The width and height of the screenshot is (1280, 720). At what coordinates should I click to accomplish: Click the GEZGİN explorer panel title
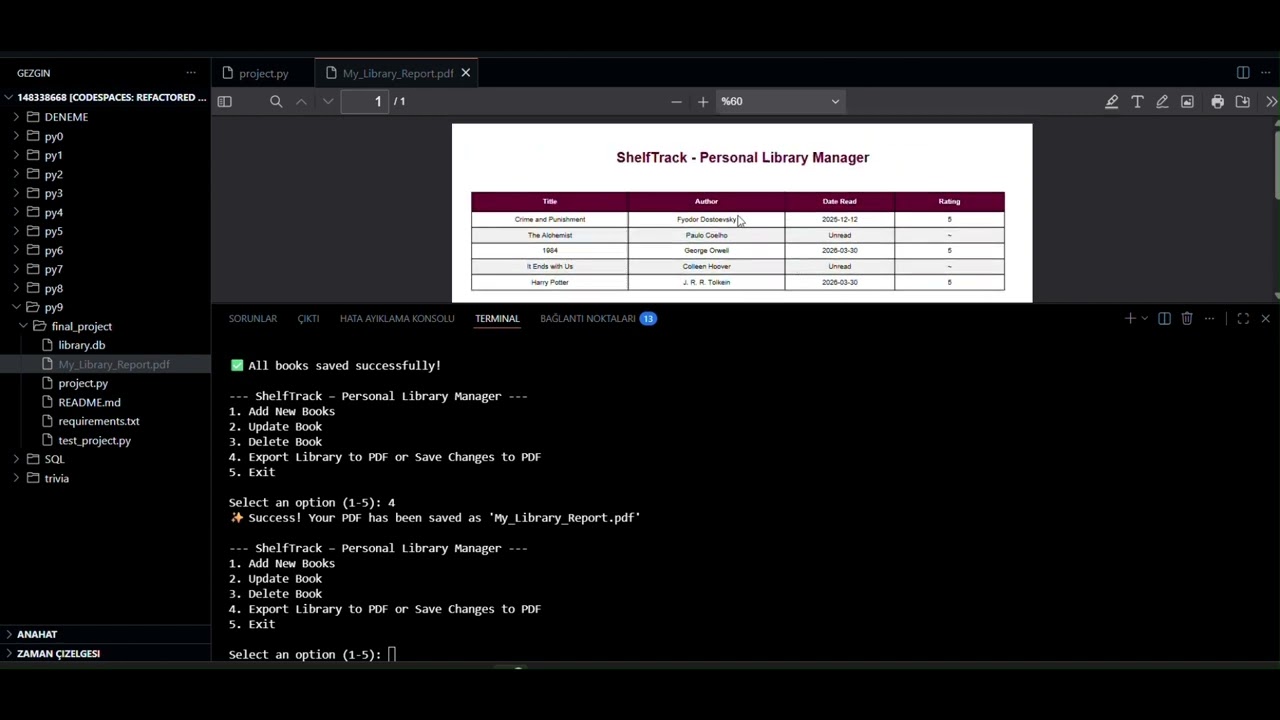pos(33,73)
